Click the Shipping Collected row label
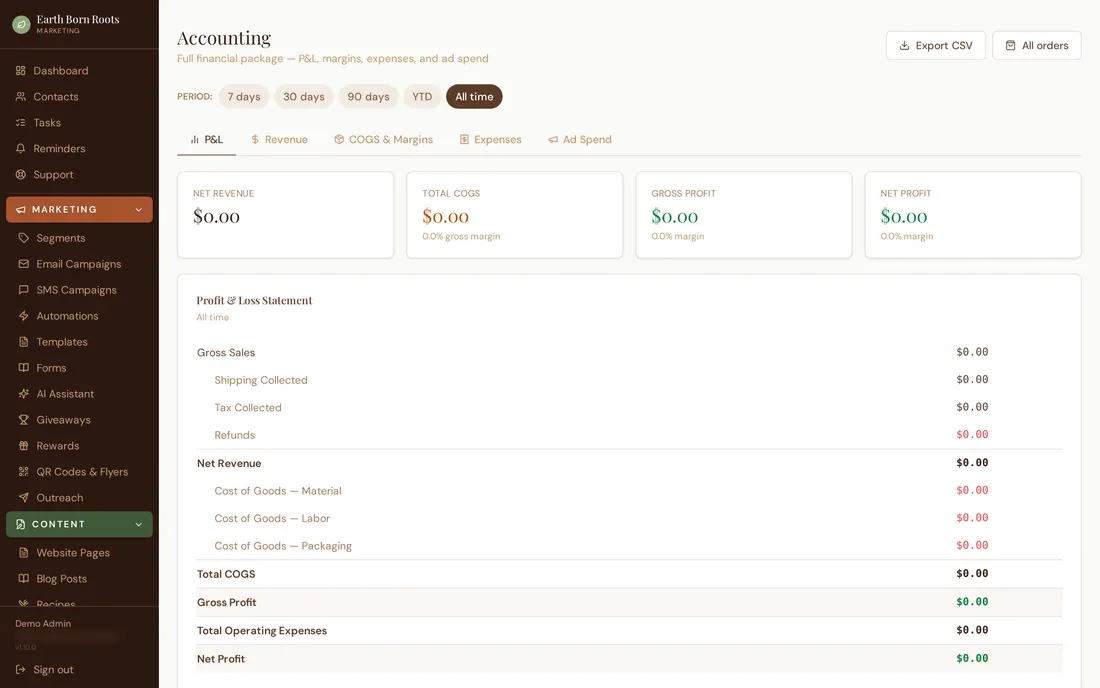This screenshot has height=688, width=1100. (261, 380)
